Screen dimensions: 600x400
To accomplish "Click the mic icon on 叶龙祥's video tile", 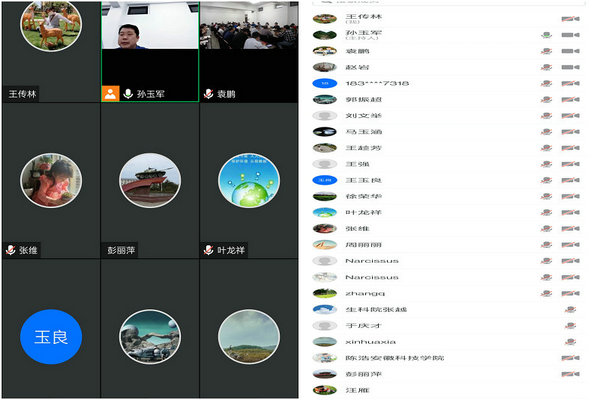I will (209, 250).
